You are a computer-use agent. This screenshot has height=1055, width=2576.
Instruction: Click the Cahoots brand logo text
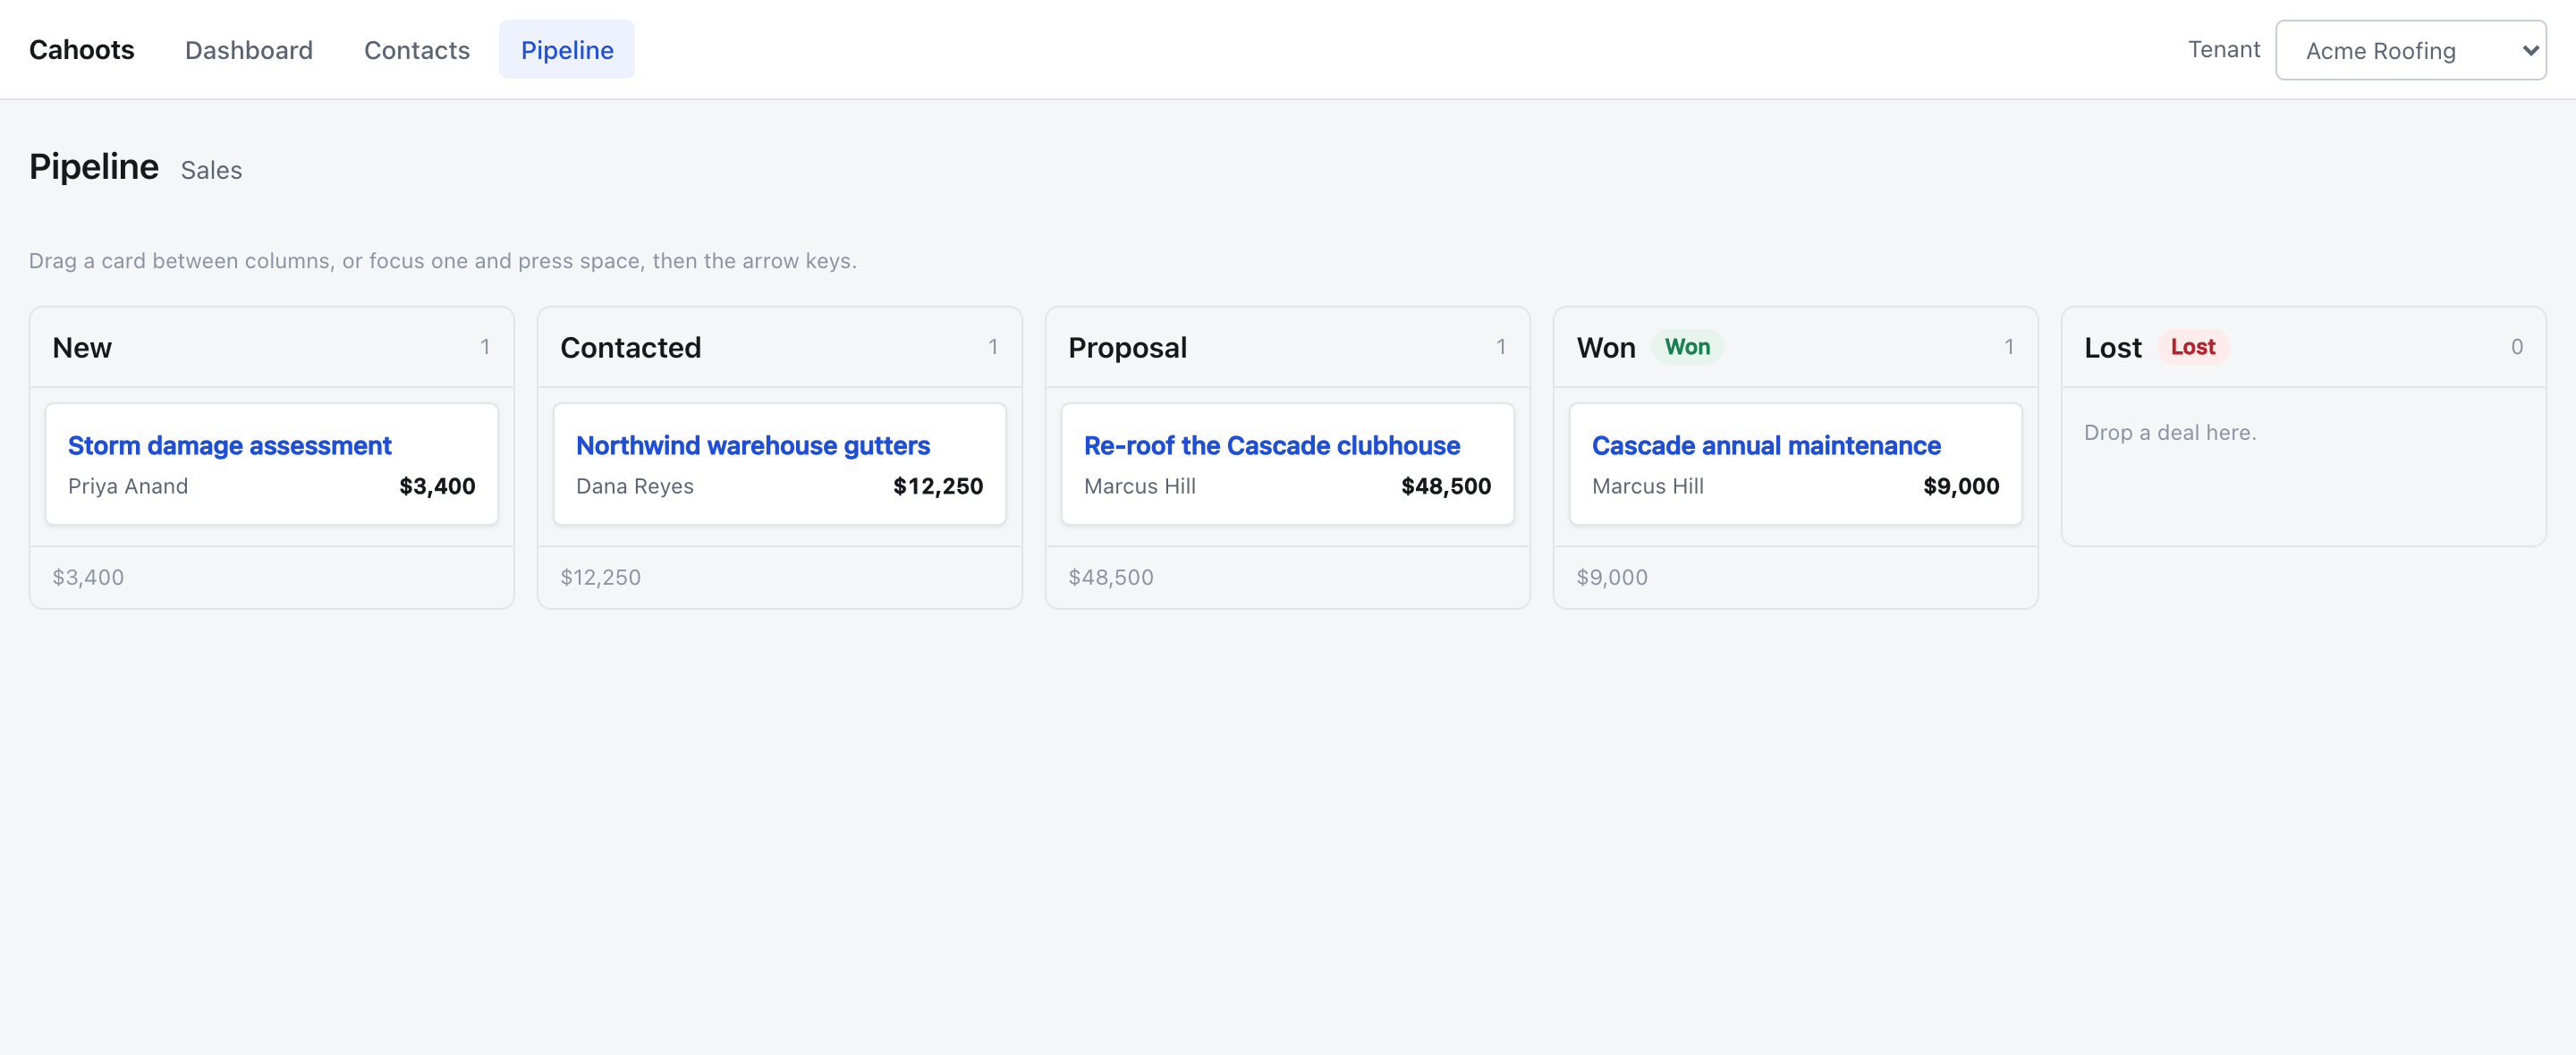(x=81, y=50)
